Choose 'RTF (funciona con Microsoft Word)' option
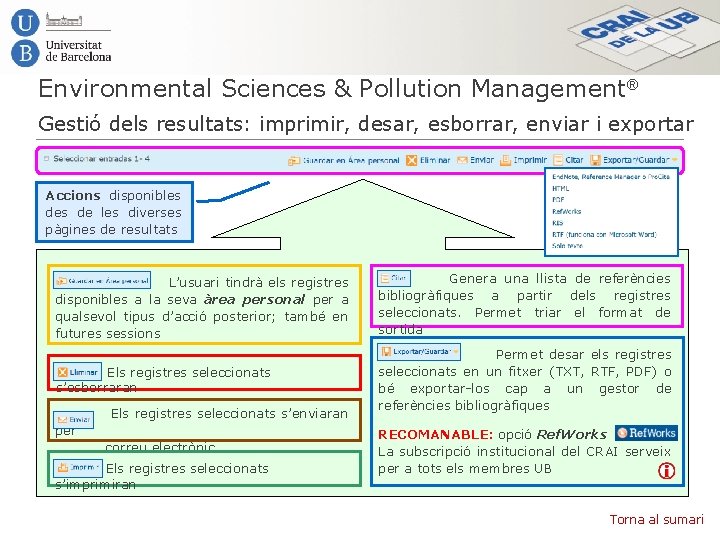Image resolution: width=720 pixels, height=540 pixels. [604, 234]
